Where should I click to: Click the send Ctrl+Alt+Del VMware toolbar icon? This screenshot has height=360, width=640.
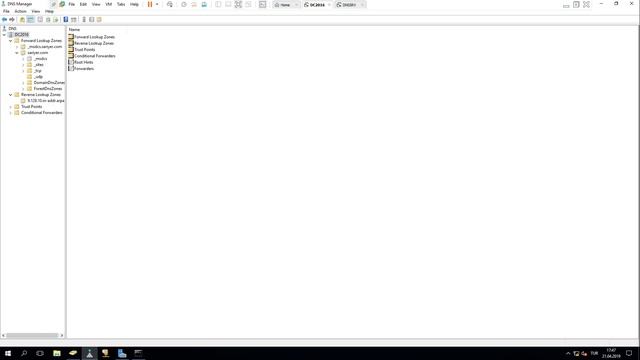[x=170, y=4]
